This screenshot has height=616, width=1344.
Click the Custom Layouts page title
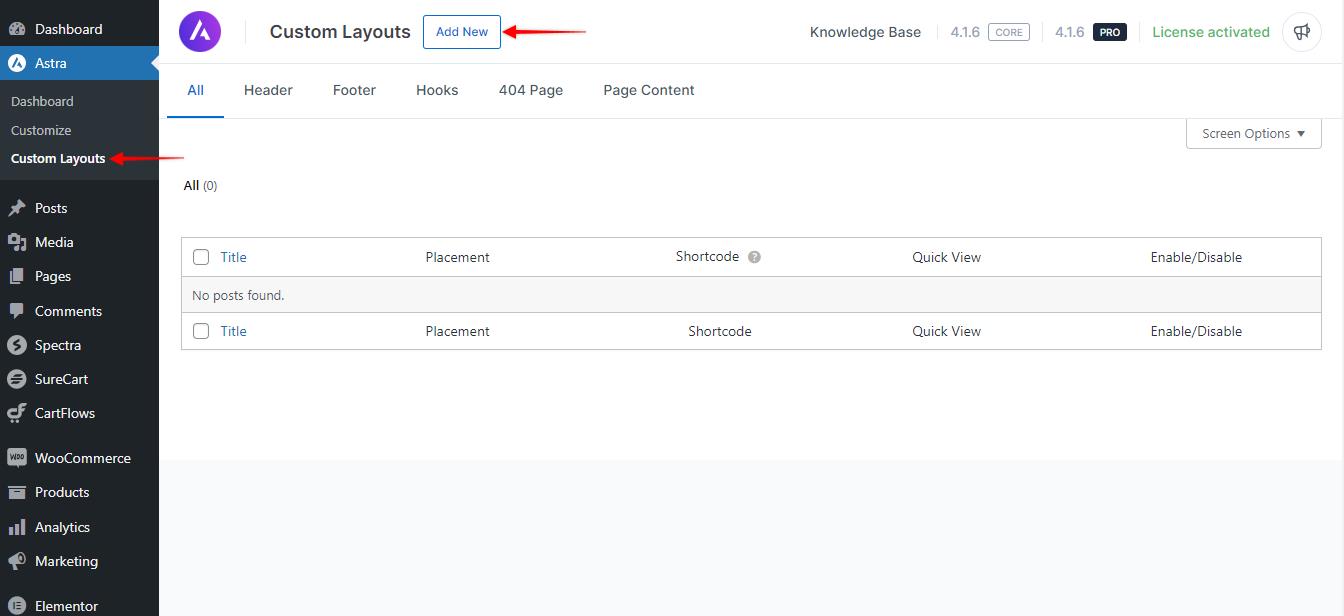click(340, 32)
